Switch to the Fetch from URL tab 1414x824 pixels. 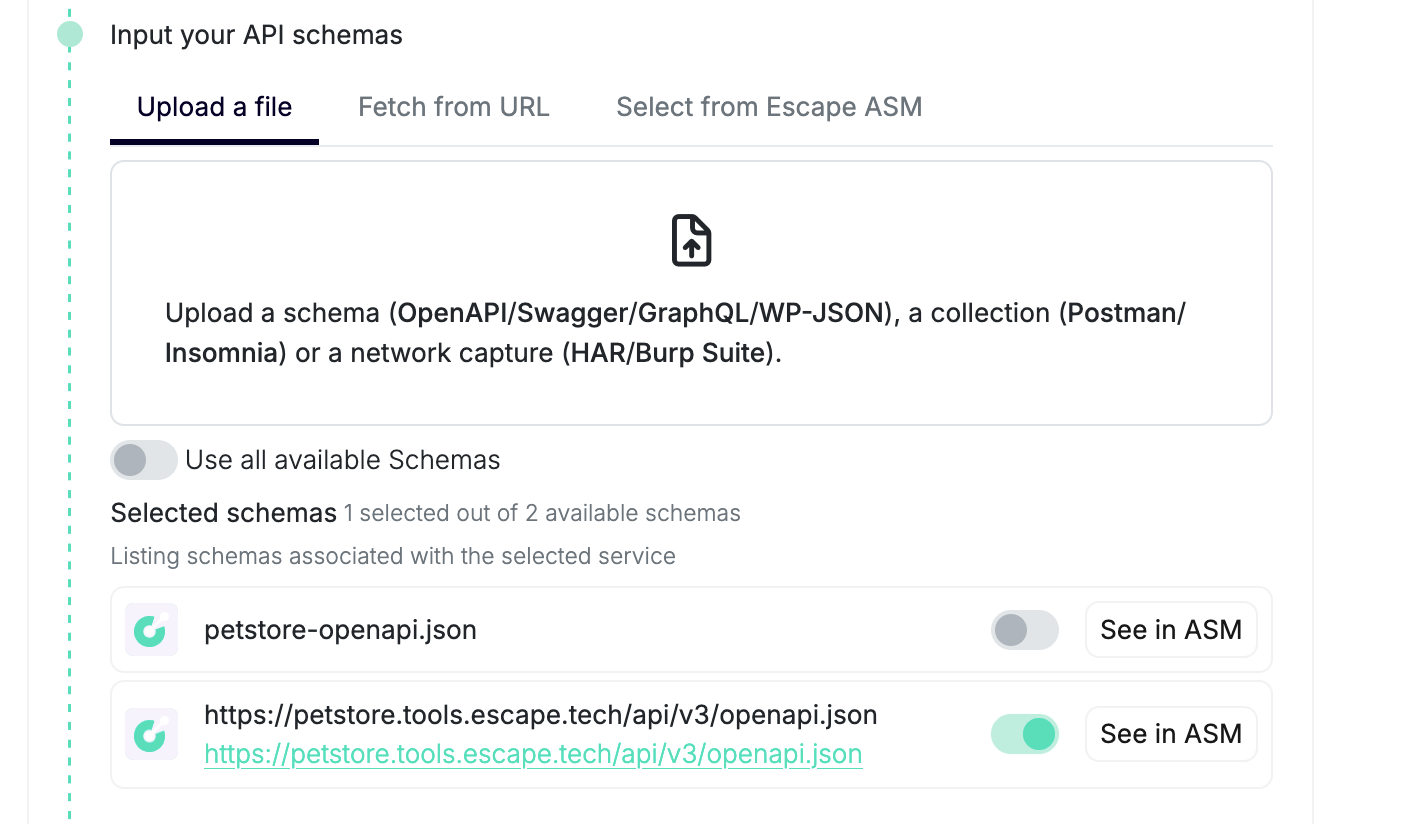[454, 107]
